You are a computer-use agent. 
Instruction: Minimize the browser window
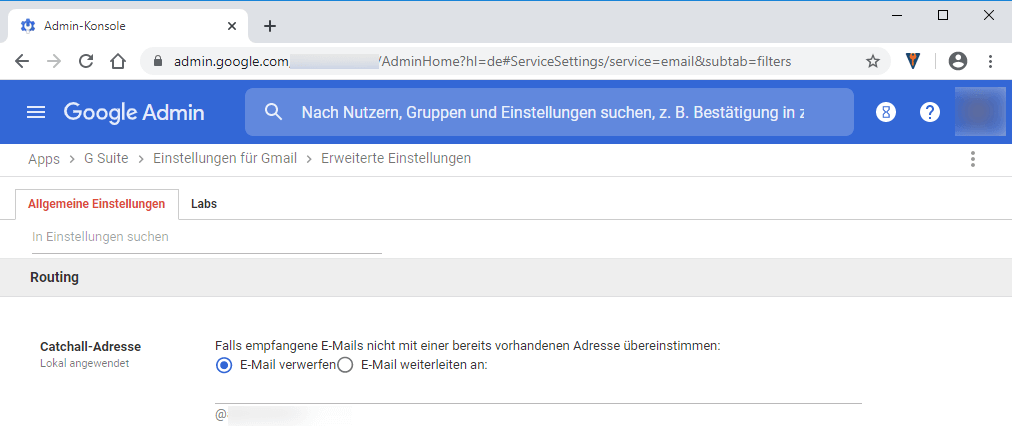tap(896, 15)
